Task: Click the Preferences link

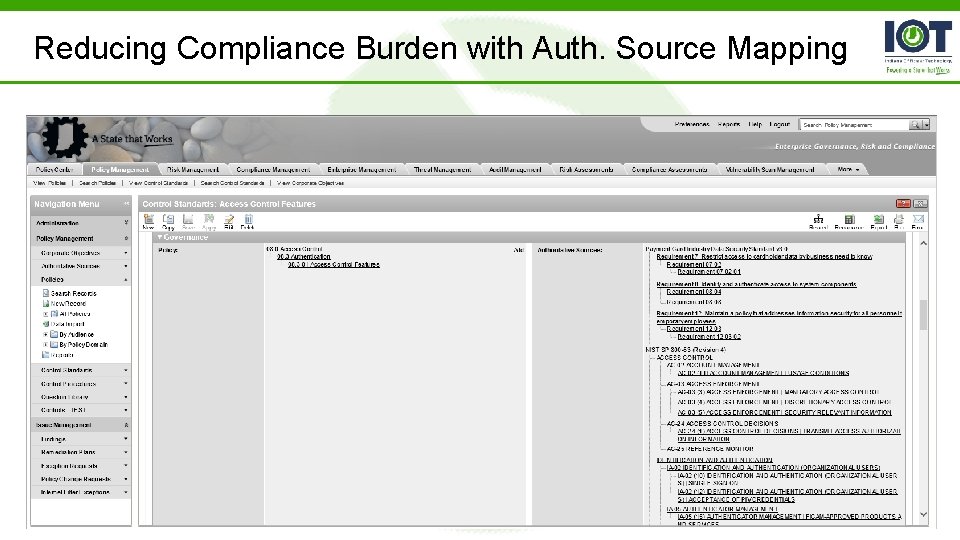Action: pyautogui.click(x=692, y=124)
